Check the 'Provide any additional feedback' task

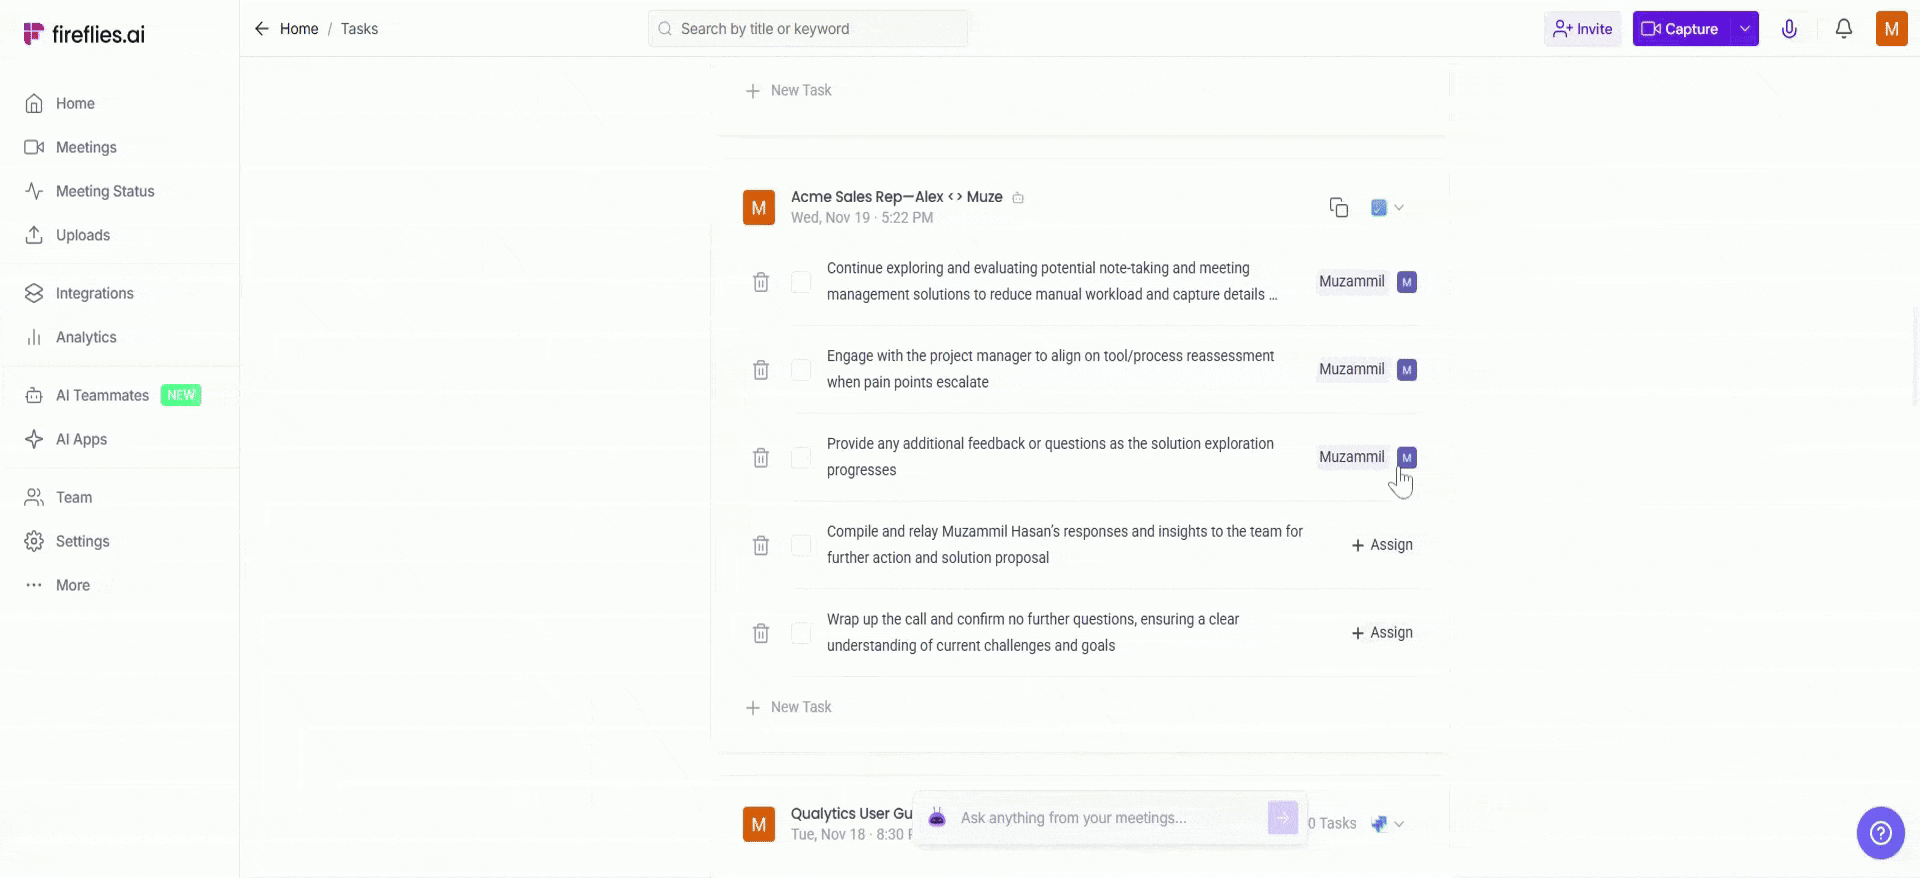pyautogui.click(x=801, y=458)
